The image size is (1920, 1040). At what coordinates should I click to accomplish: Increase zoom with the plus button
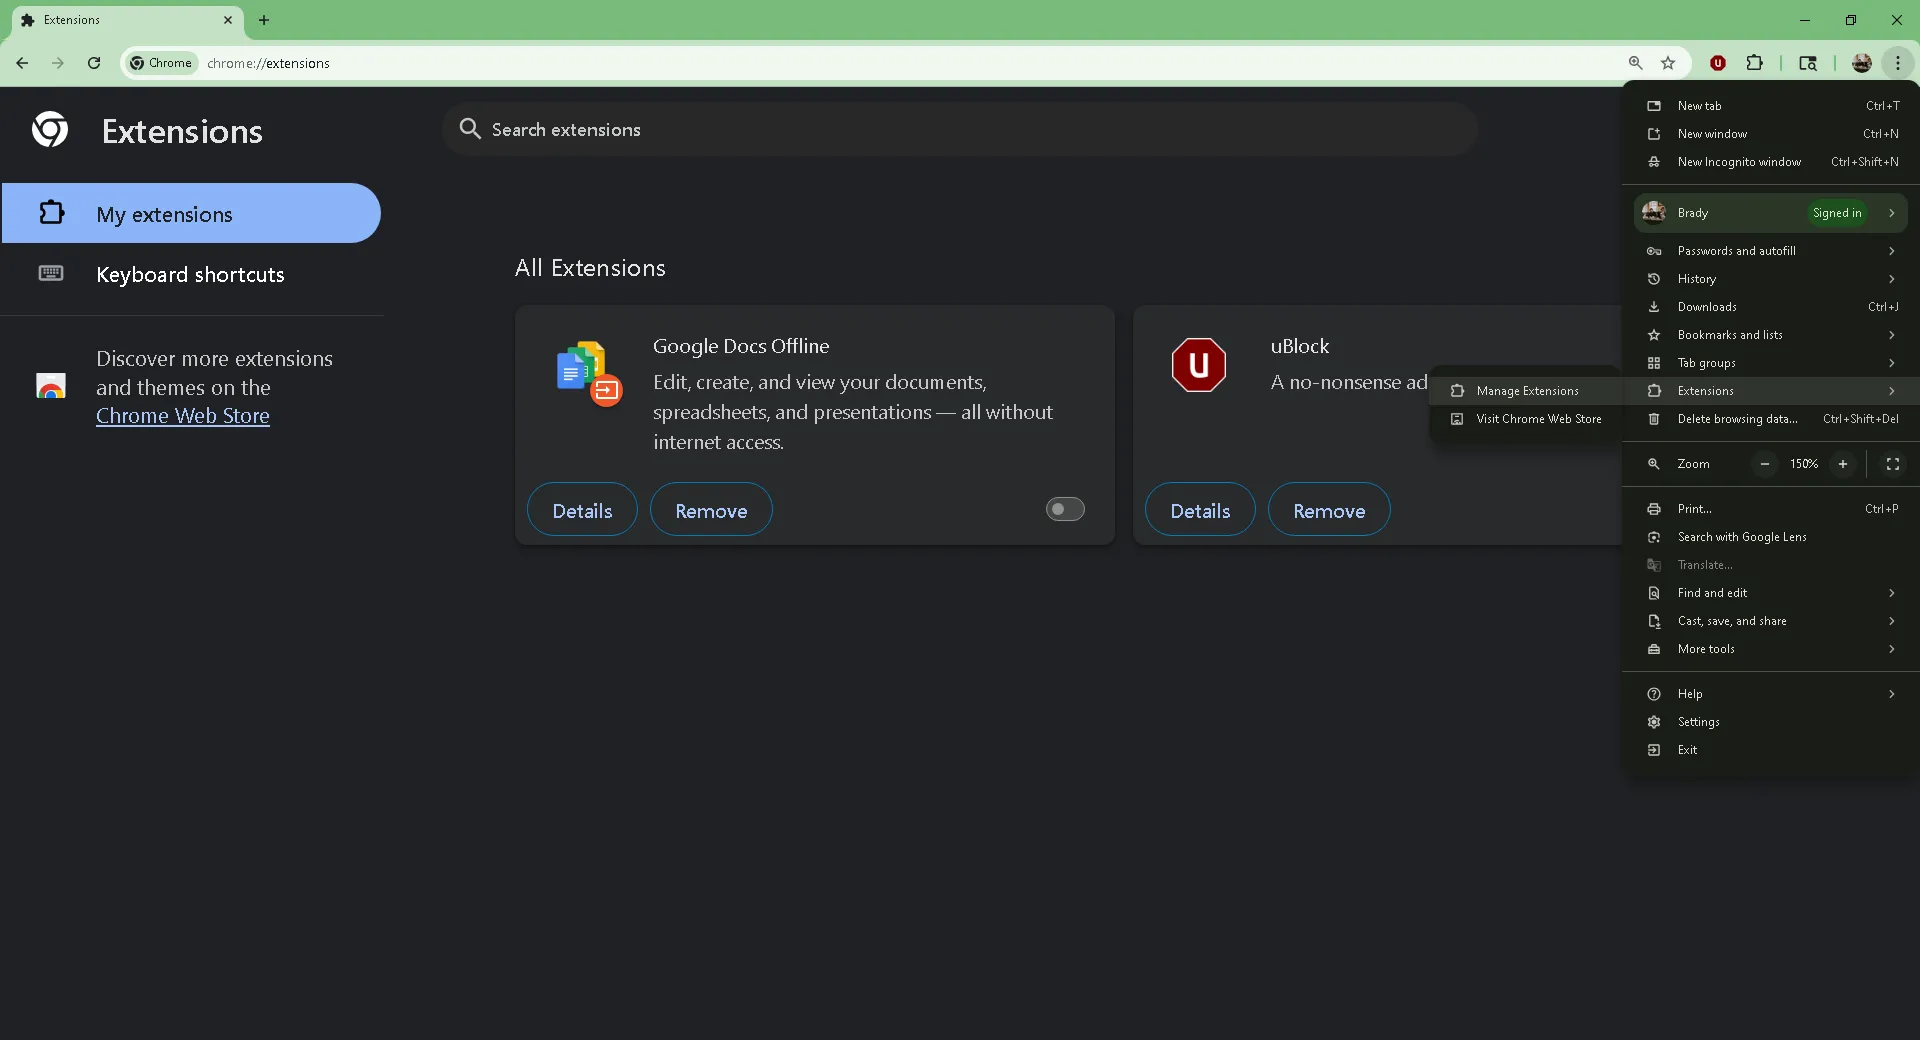[x=1843, y=464]
